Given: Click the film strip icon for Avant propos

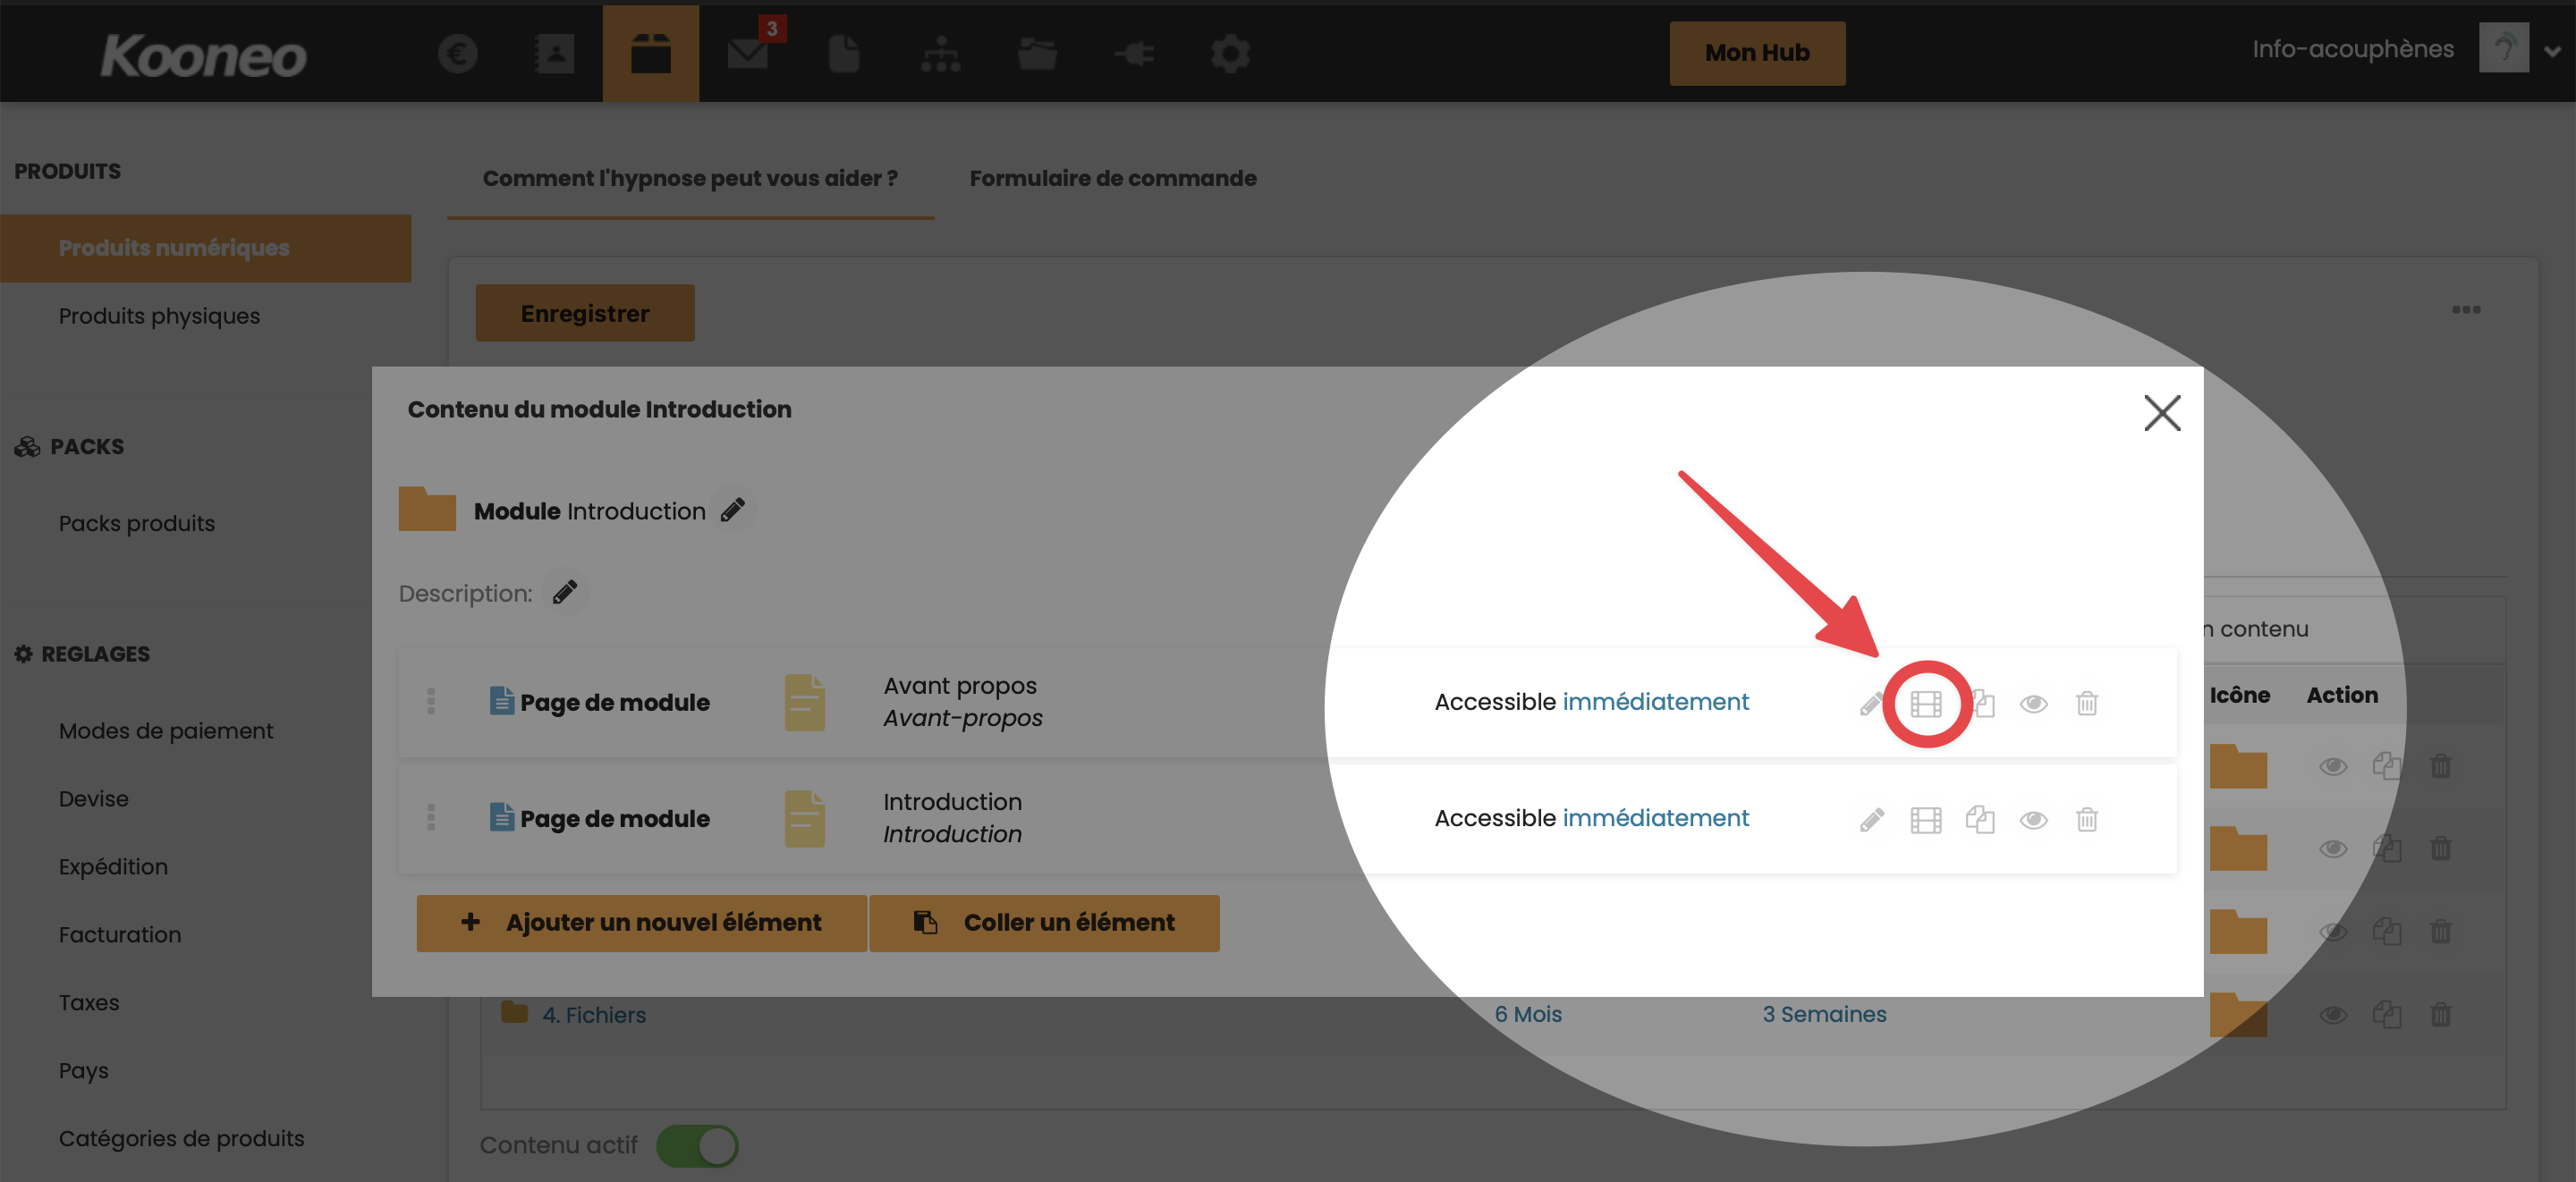Looking at the screenshot, I should tap(1925, 704).
